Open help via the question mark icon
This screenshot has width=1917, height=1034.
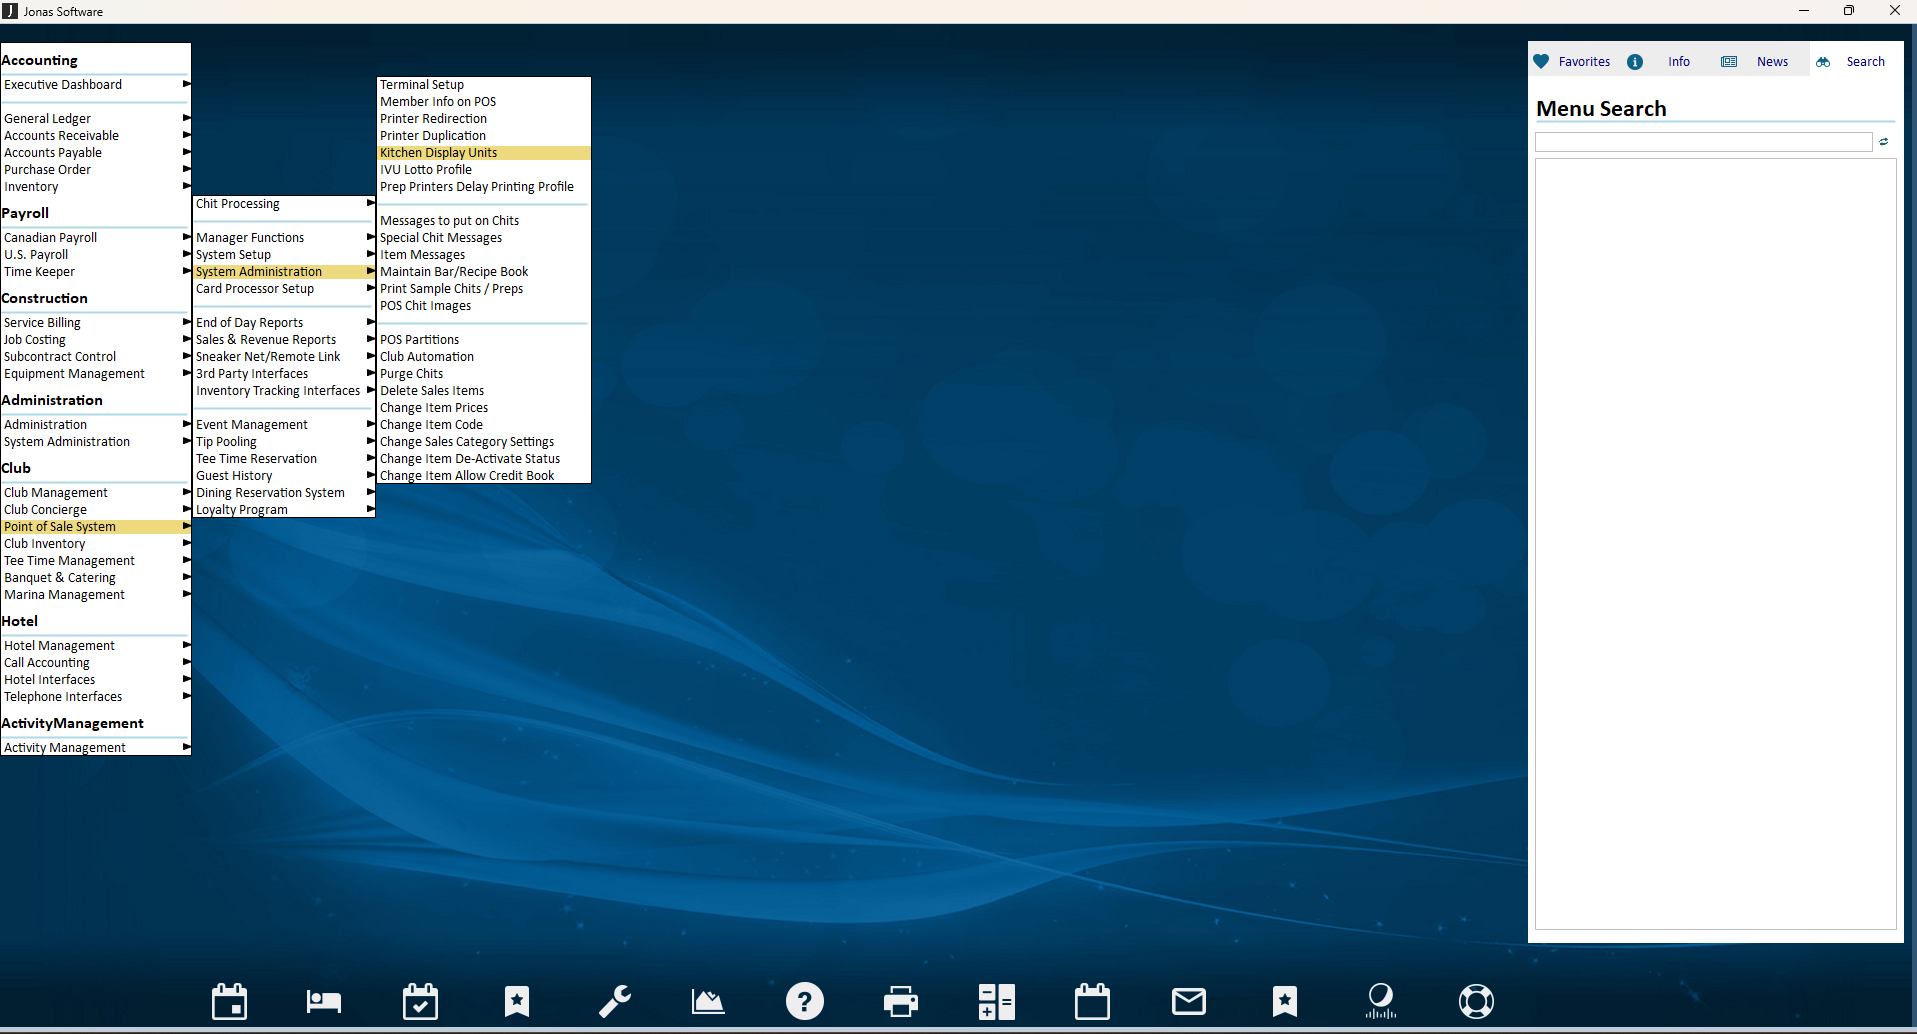coord(805,1001)
